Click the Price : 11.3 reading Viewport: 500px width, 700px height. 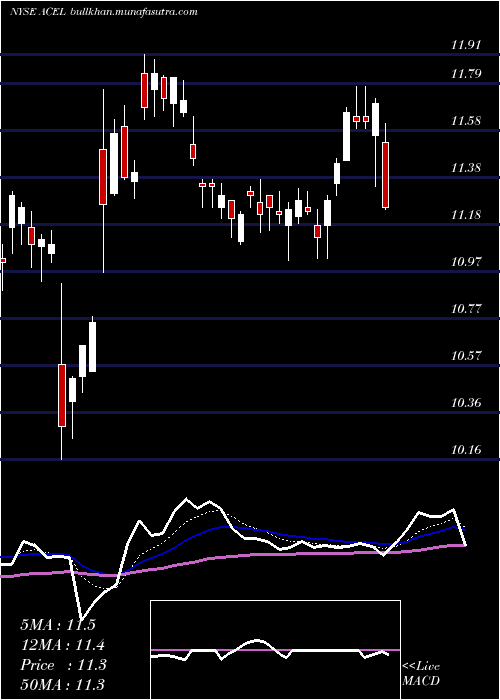[63, 665]
